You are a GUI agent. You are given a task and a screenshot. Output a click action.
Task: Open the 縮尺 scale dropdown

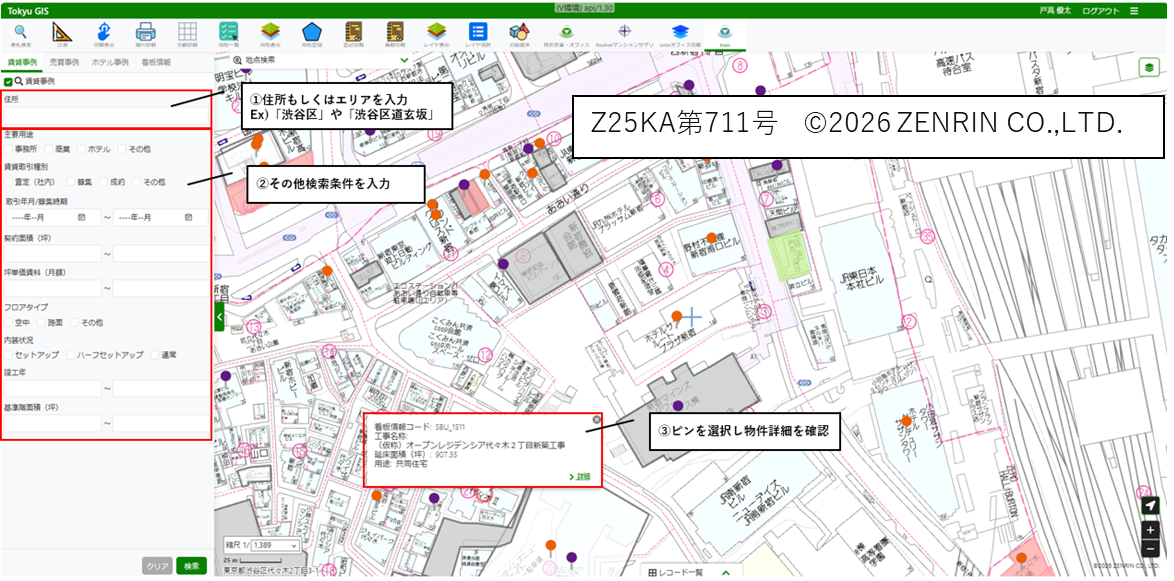coord(276,546)
